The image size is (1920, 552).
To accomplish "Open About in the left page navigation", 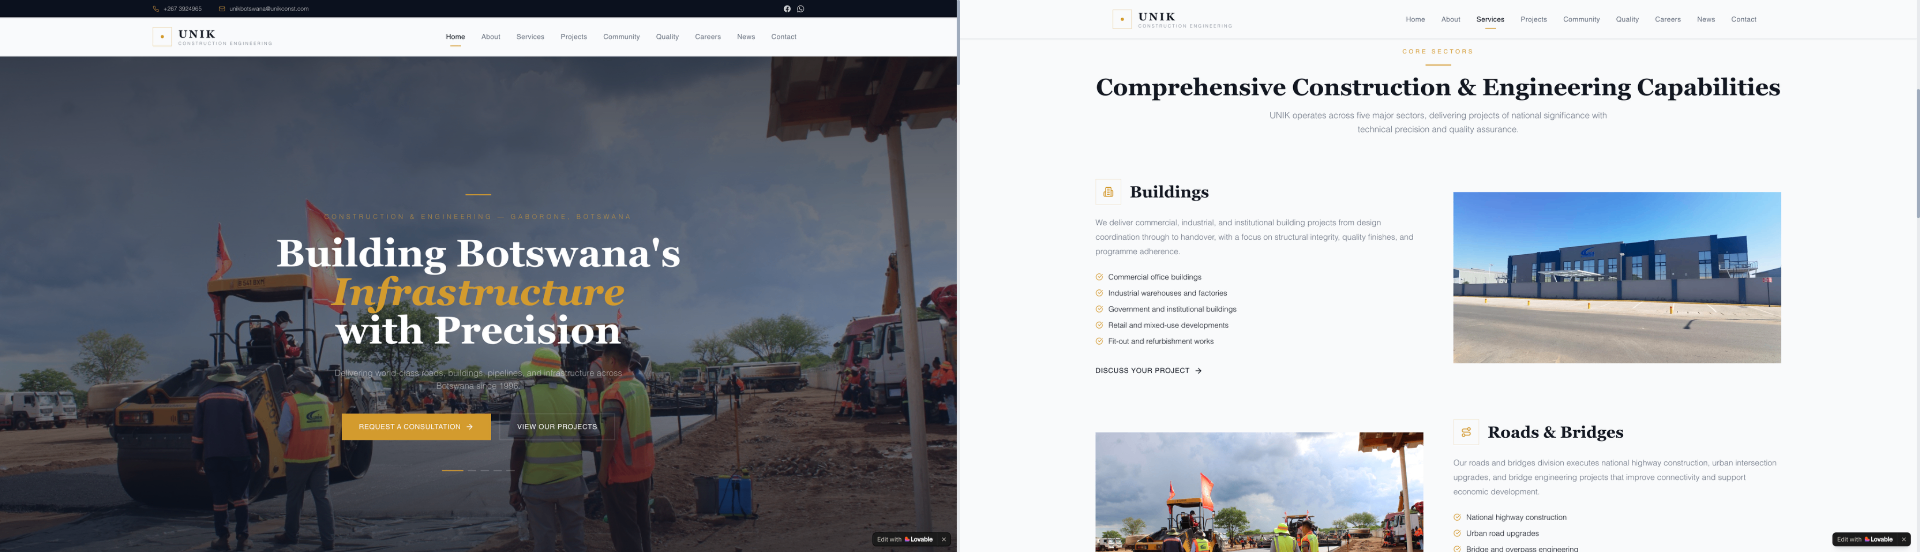I will 490,37.
